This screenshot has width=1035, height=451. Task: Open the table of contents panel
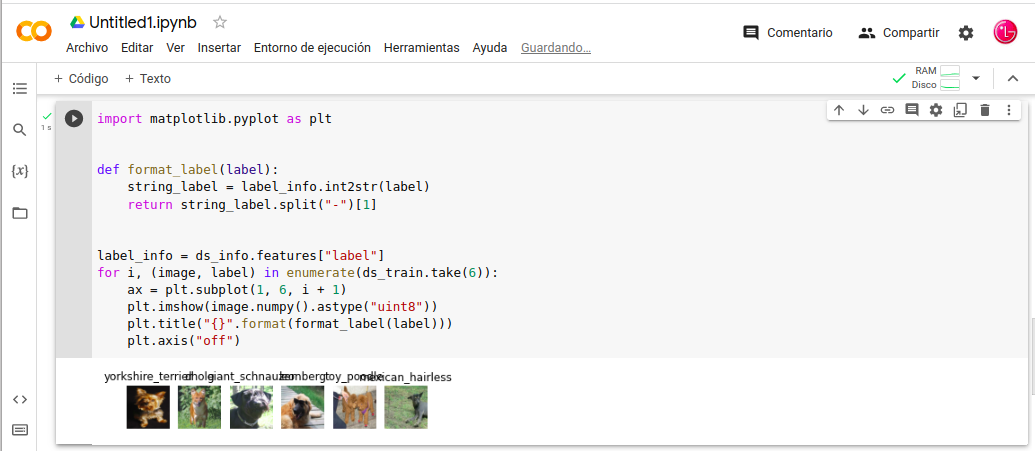point(20,89)
